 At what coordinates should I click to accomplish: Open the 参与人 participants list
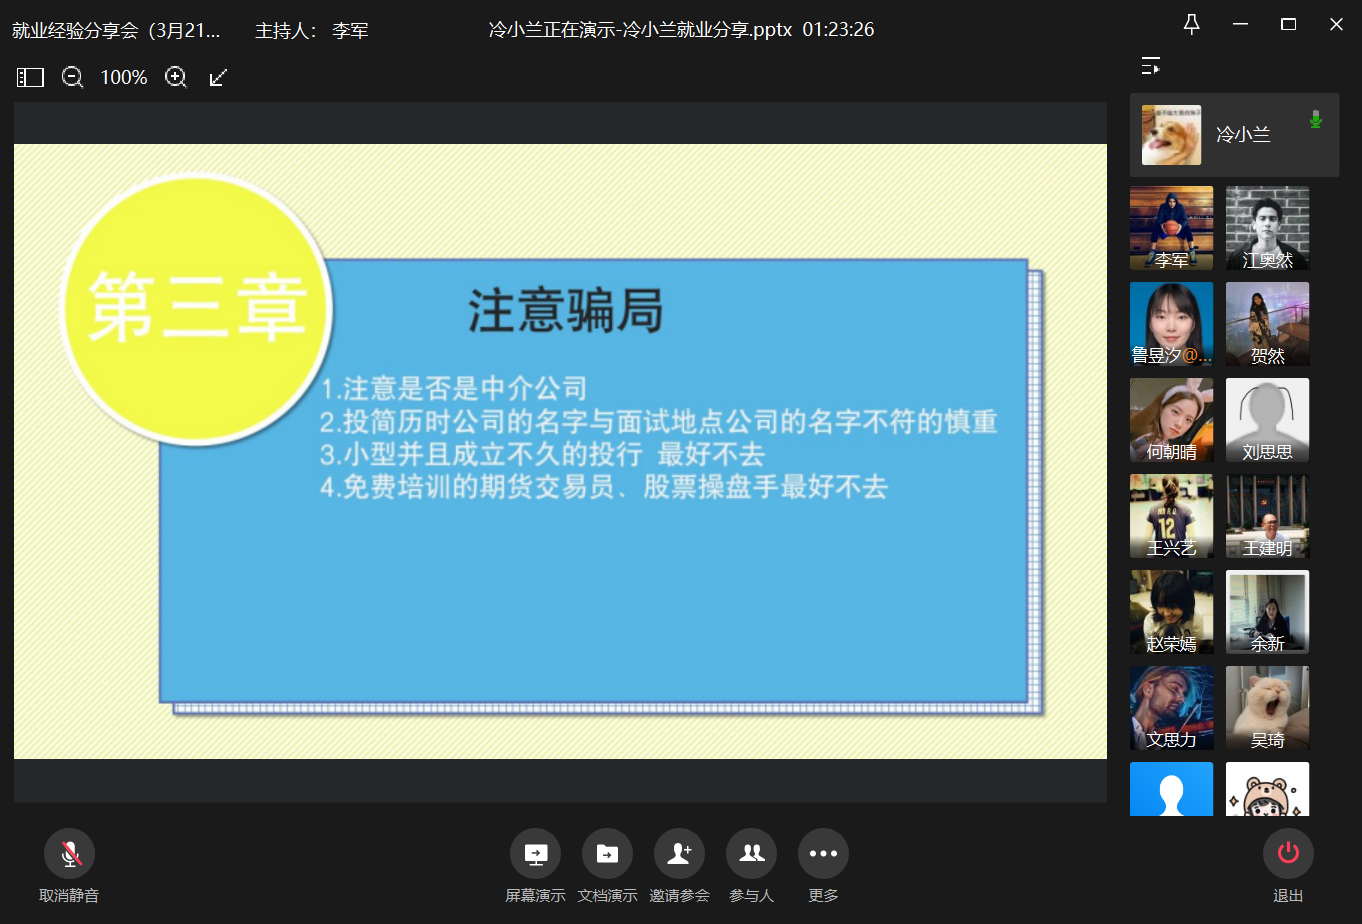pyautogui.click(x=751, y=854)
